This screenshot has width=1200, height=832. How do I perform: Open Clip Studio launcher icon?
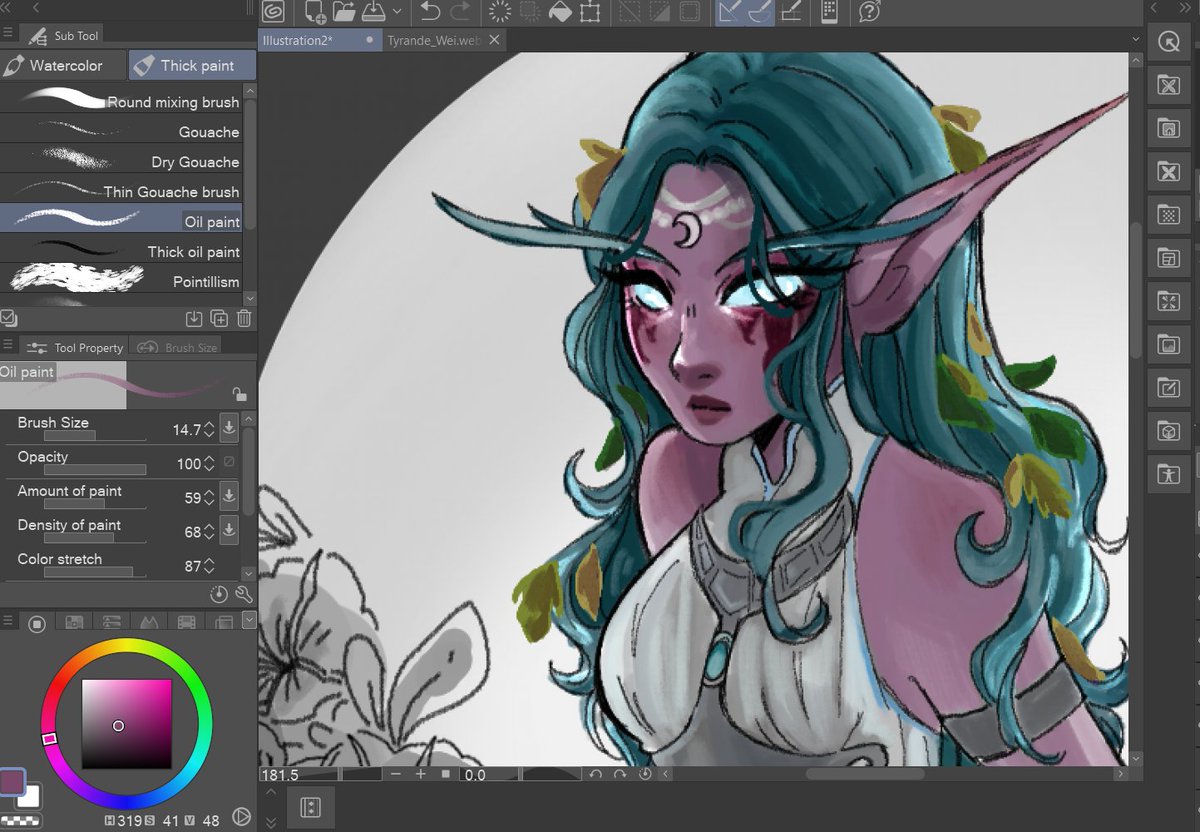pos(272,12)
